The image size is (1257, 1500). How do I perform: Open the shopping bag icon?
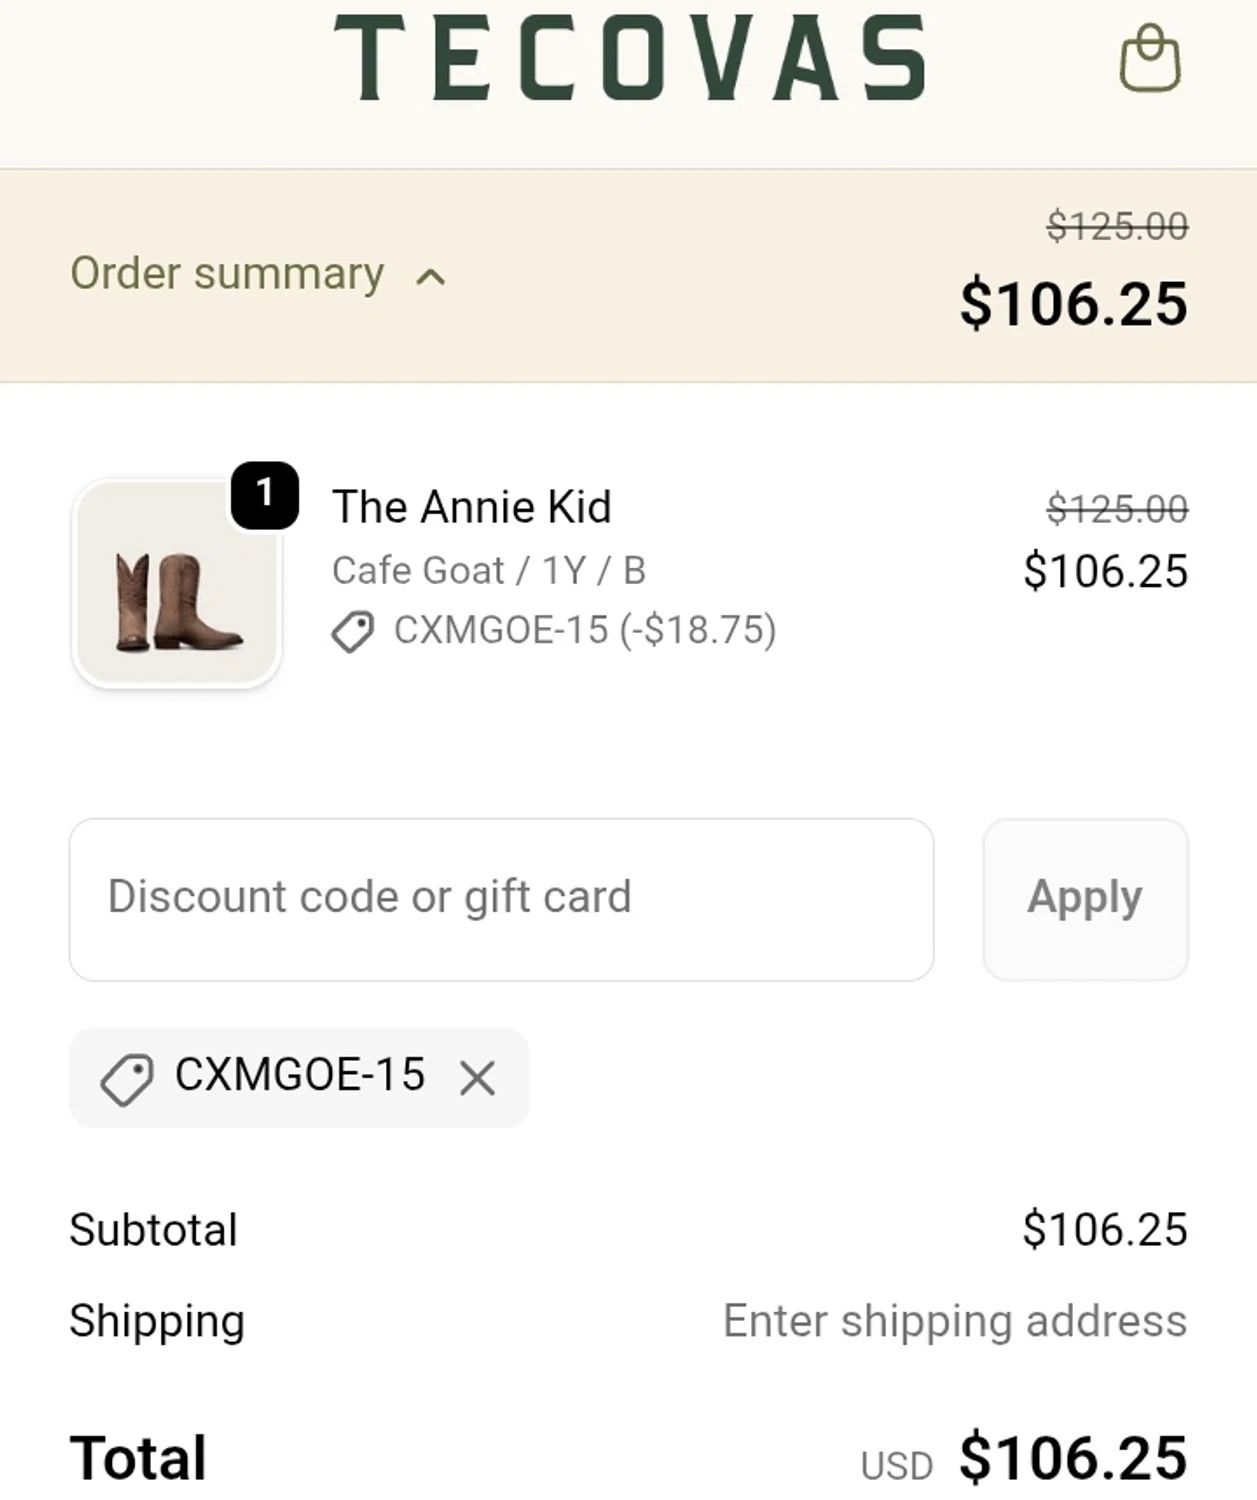coord(1149,58)
